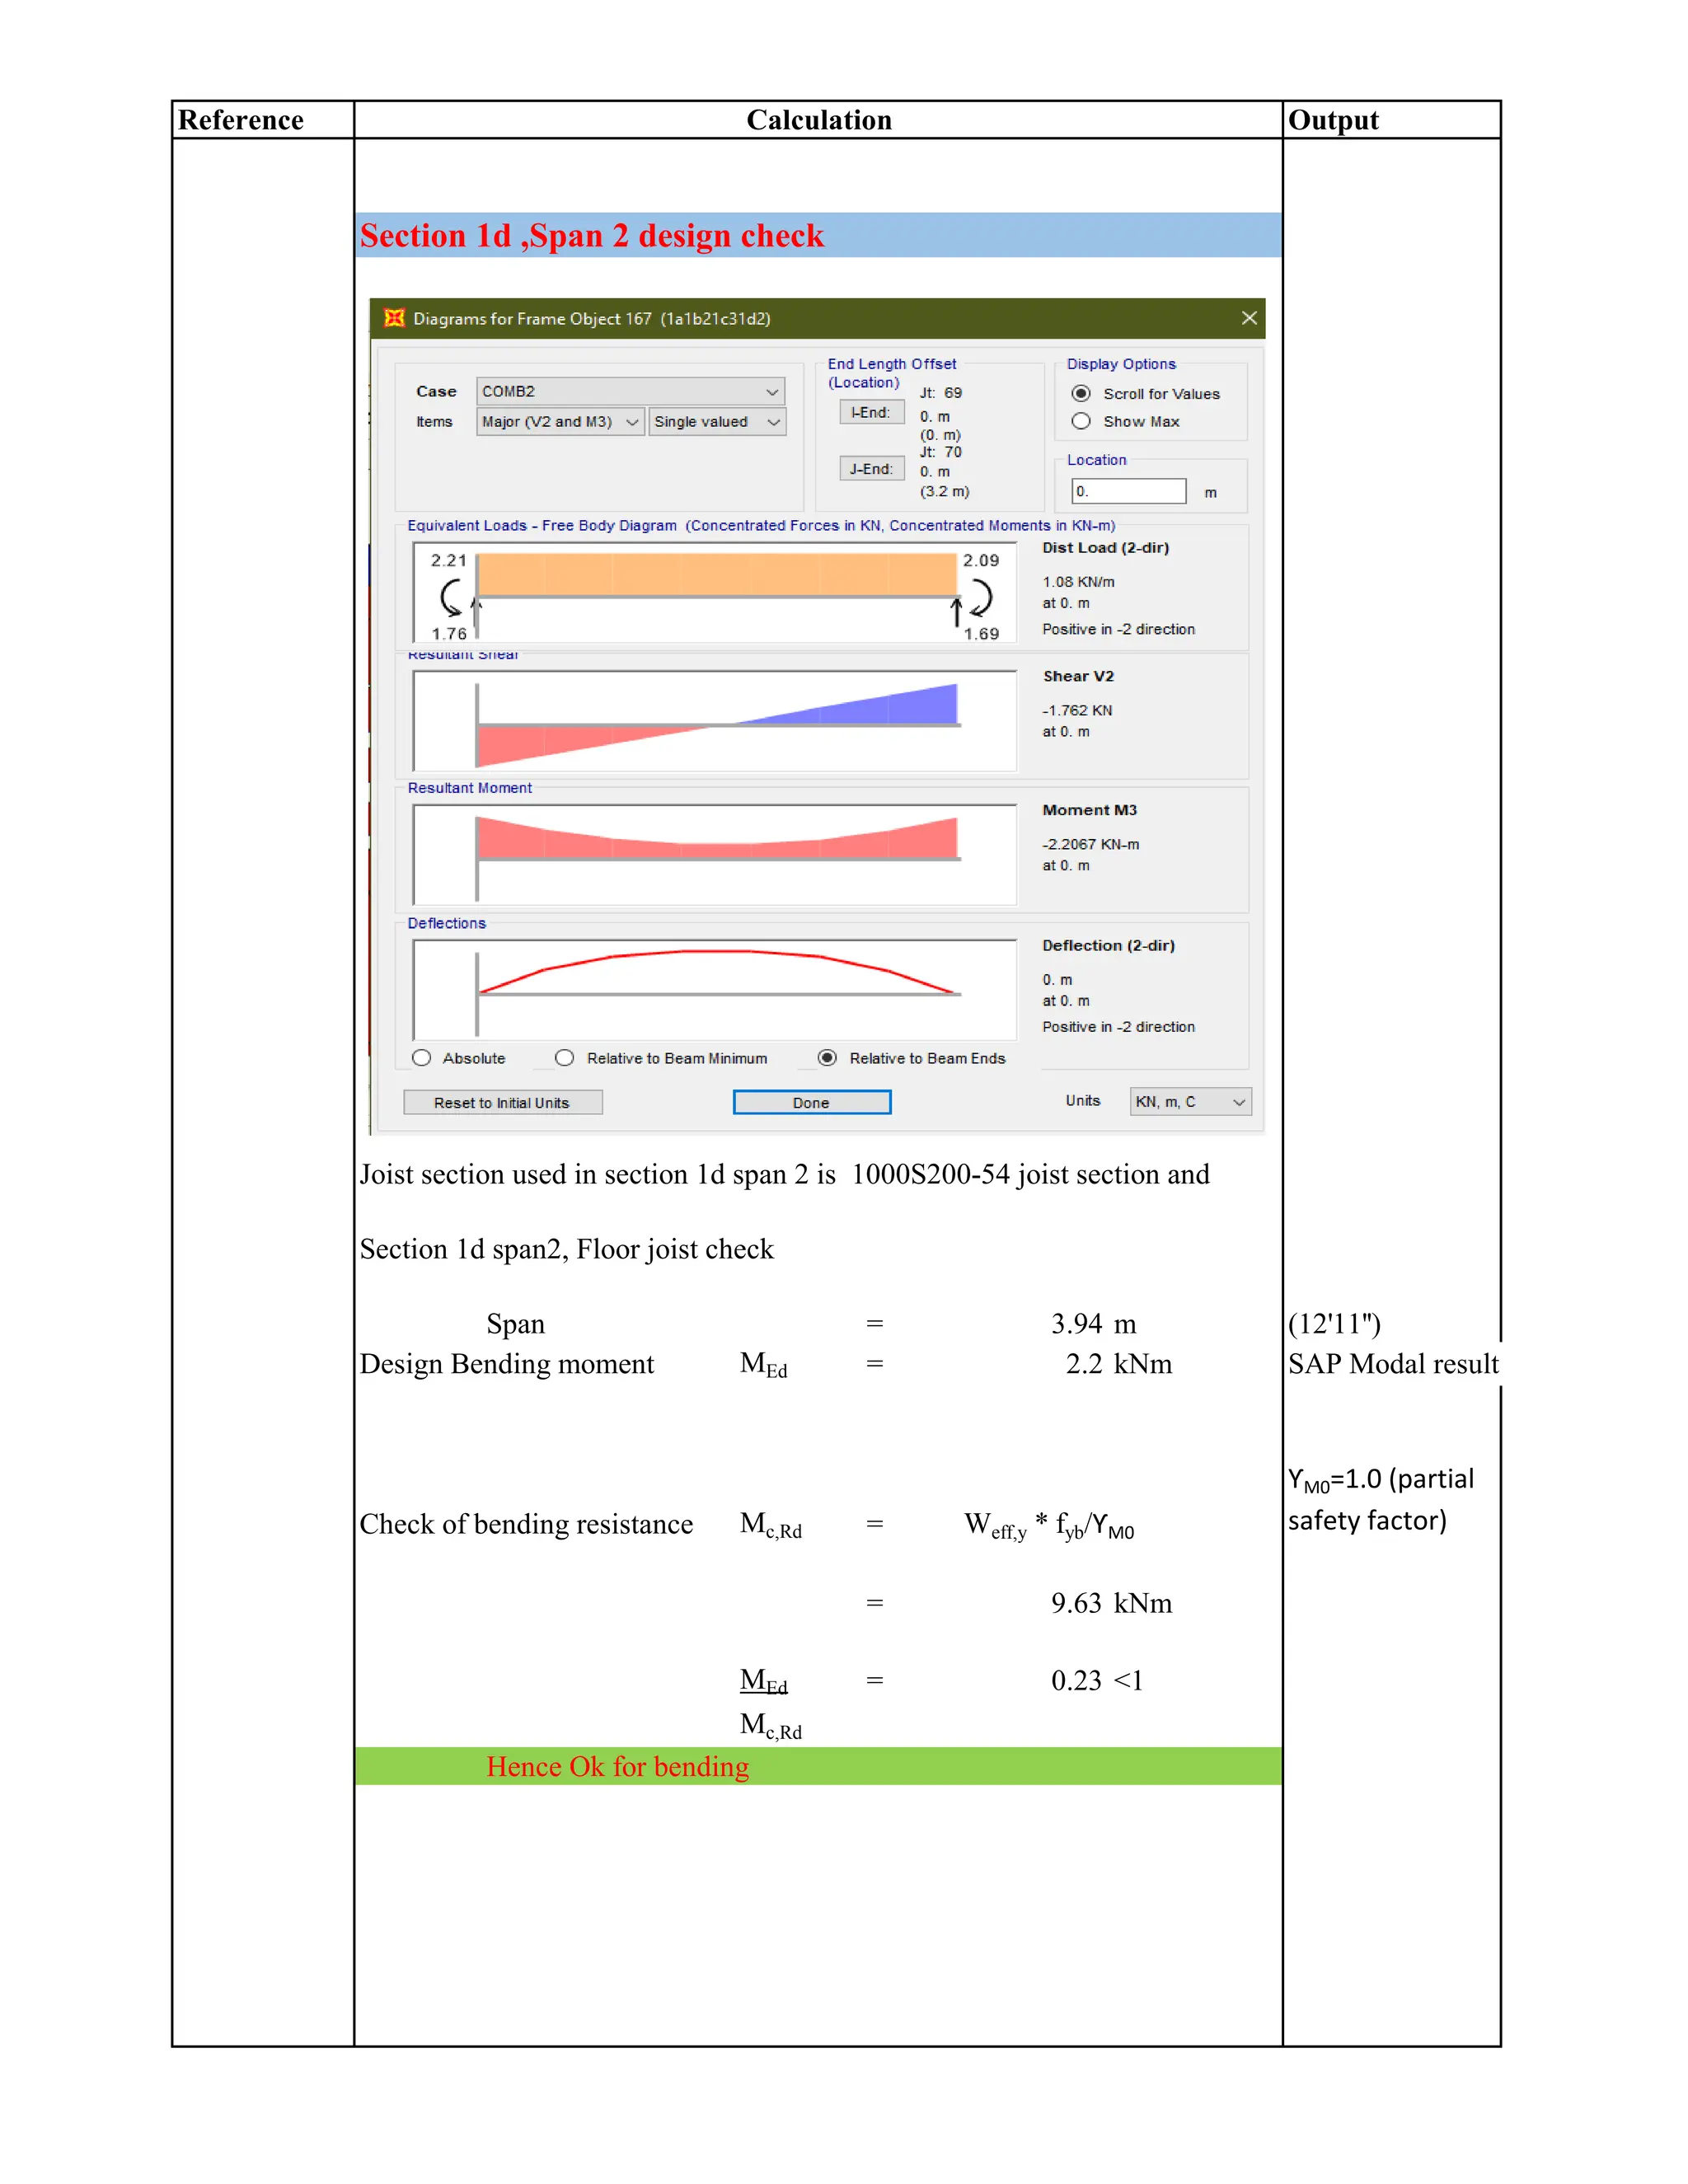1688x2184 pixels.
Task: Select Absolute deflection option
Action: coord(422,1058)
